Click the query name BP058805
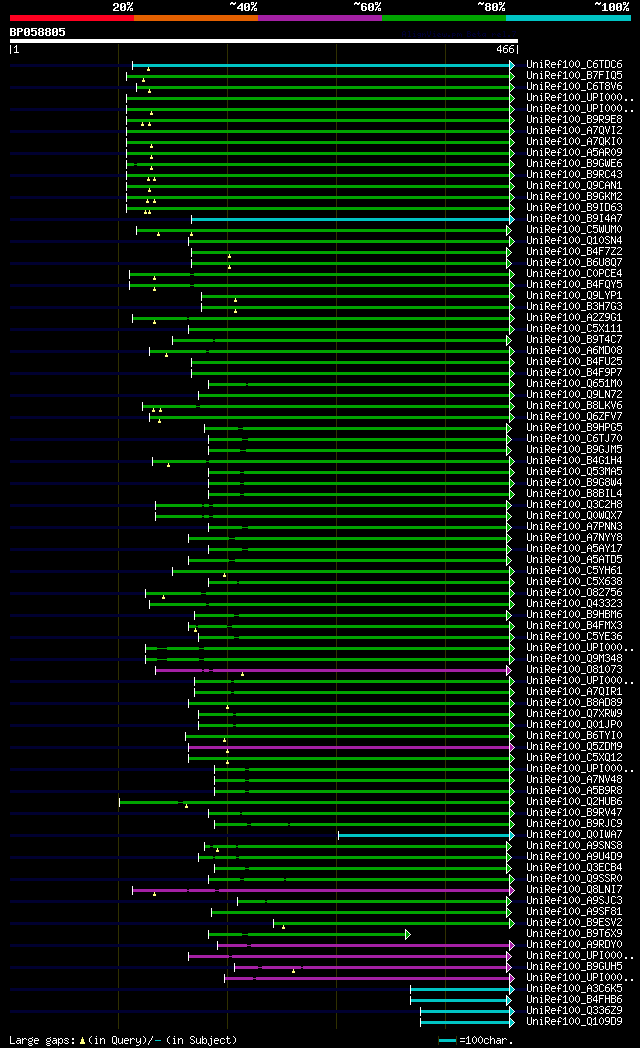Screen dimensions: 640x1048 coord(37,32)
